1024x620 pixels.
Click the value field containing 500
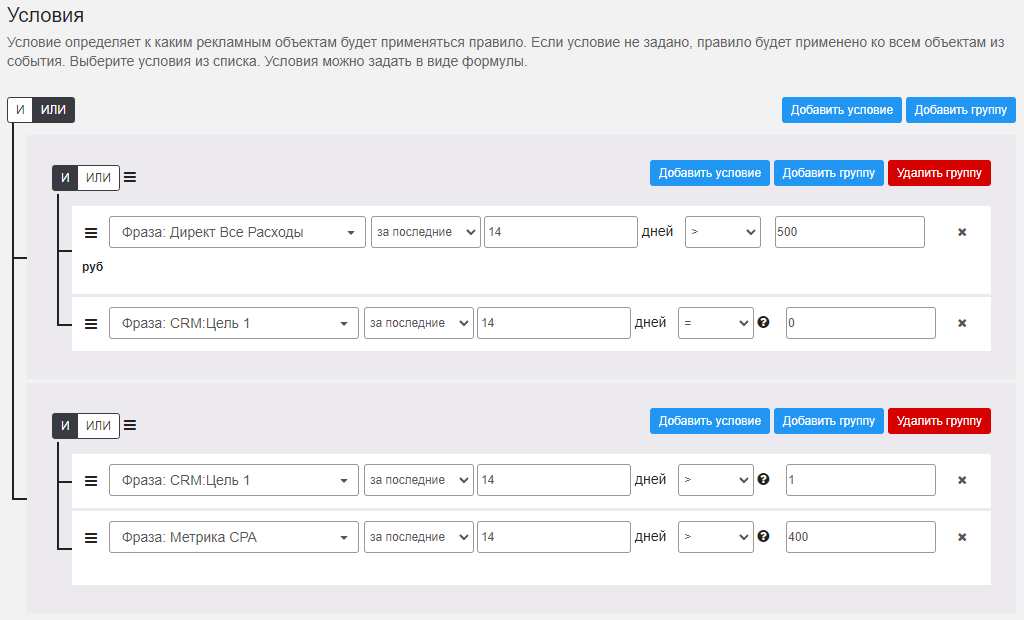click(x=849, y=232)
